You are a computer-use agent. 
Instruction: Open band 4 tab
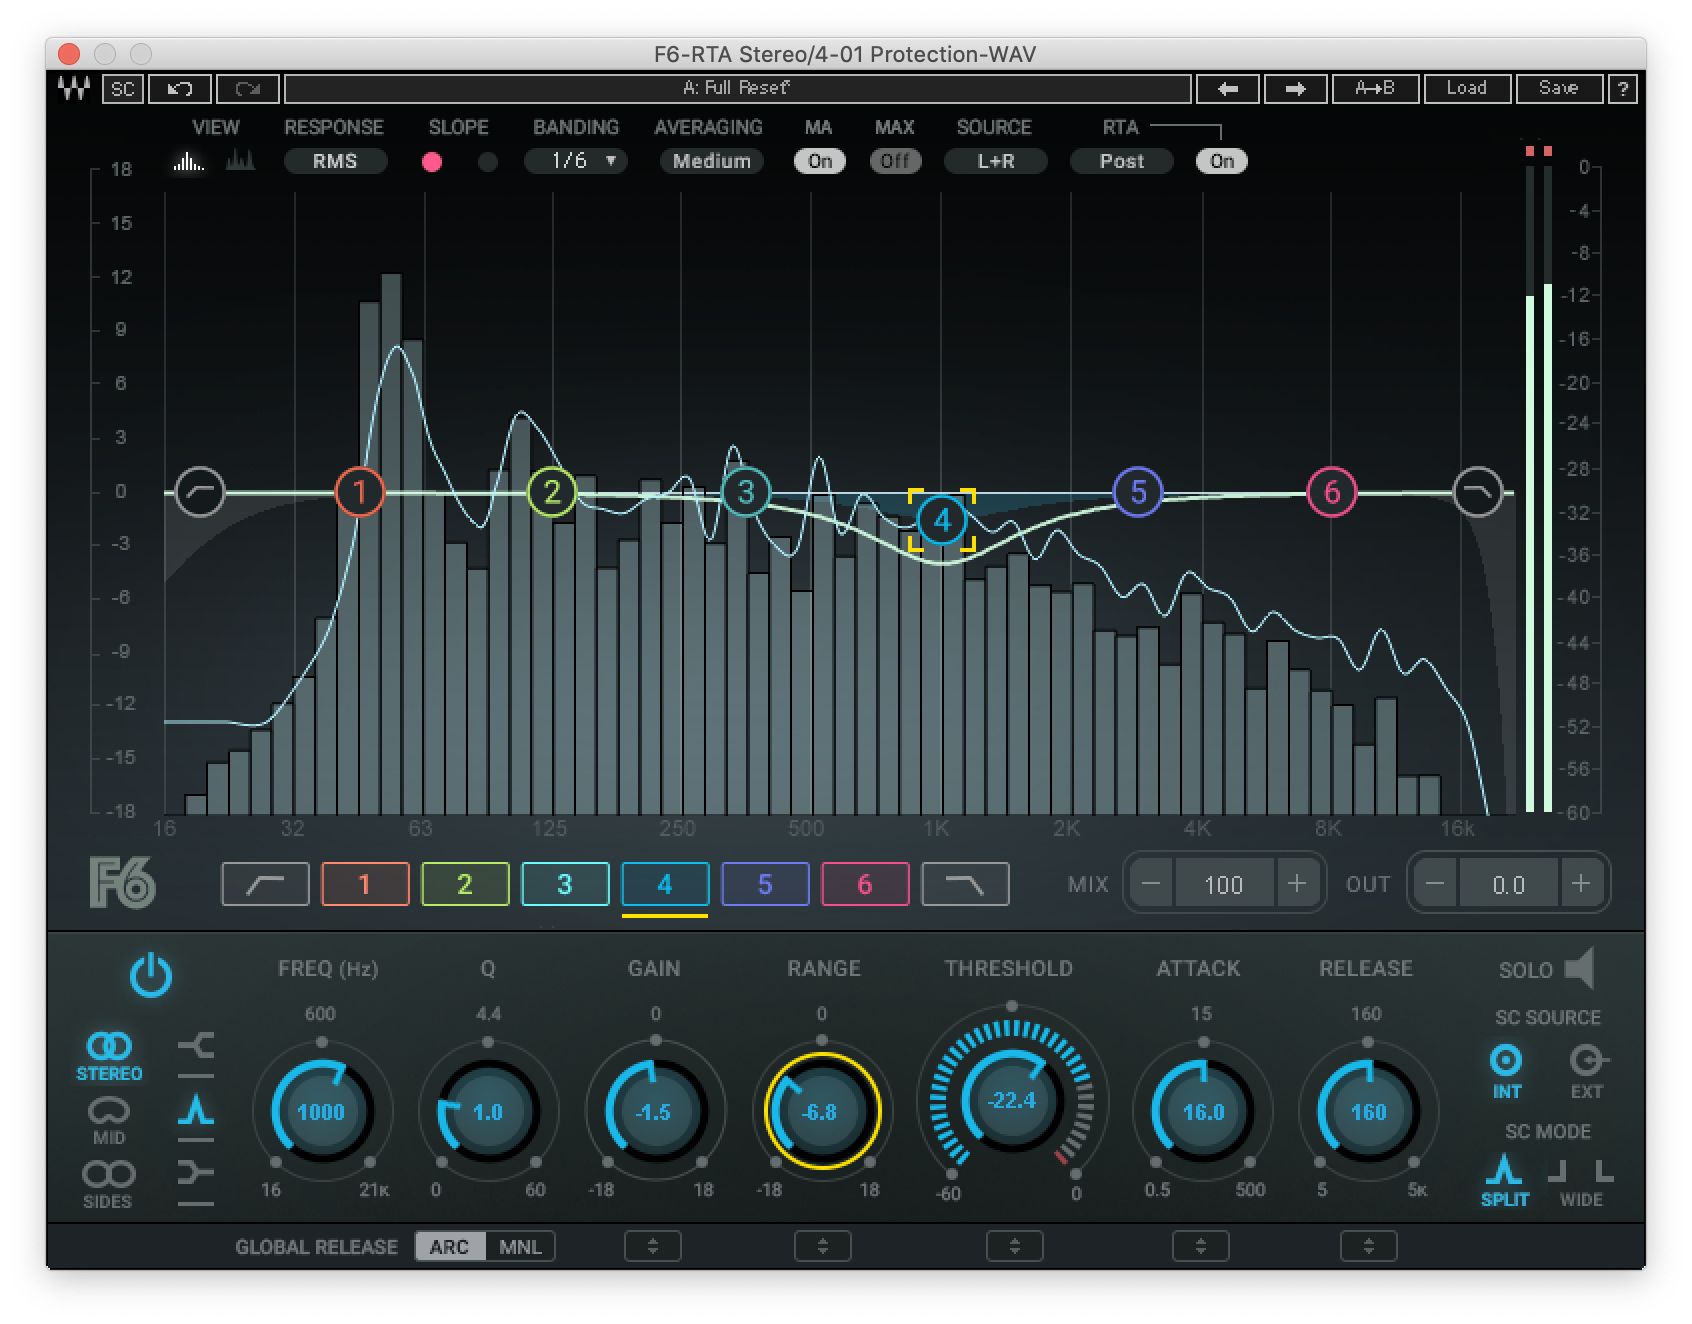coord(665,884)
